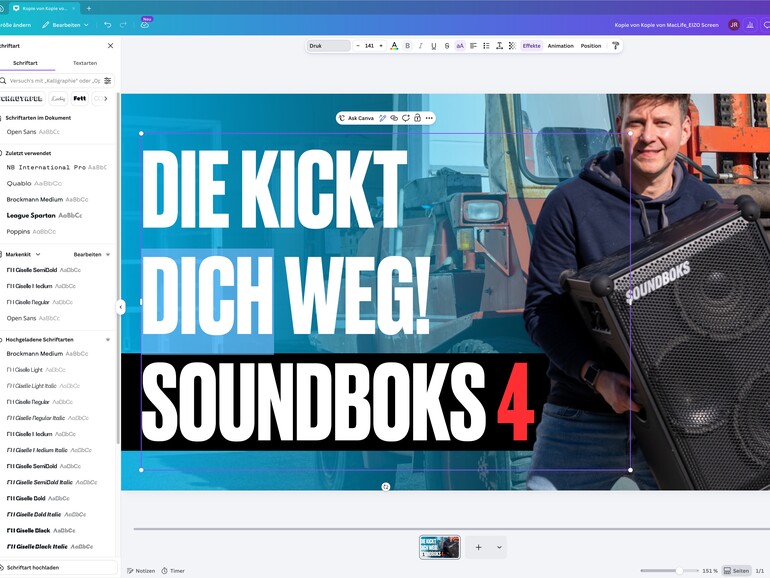Lock the selected text element
This screenshot has height=578, width=770.
(417, 118)
